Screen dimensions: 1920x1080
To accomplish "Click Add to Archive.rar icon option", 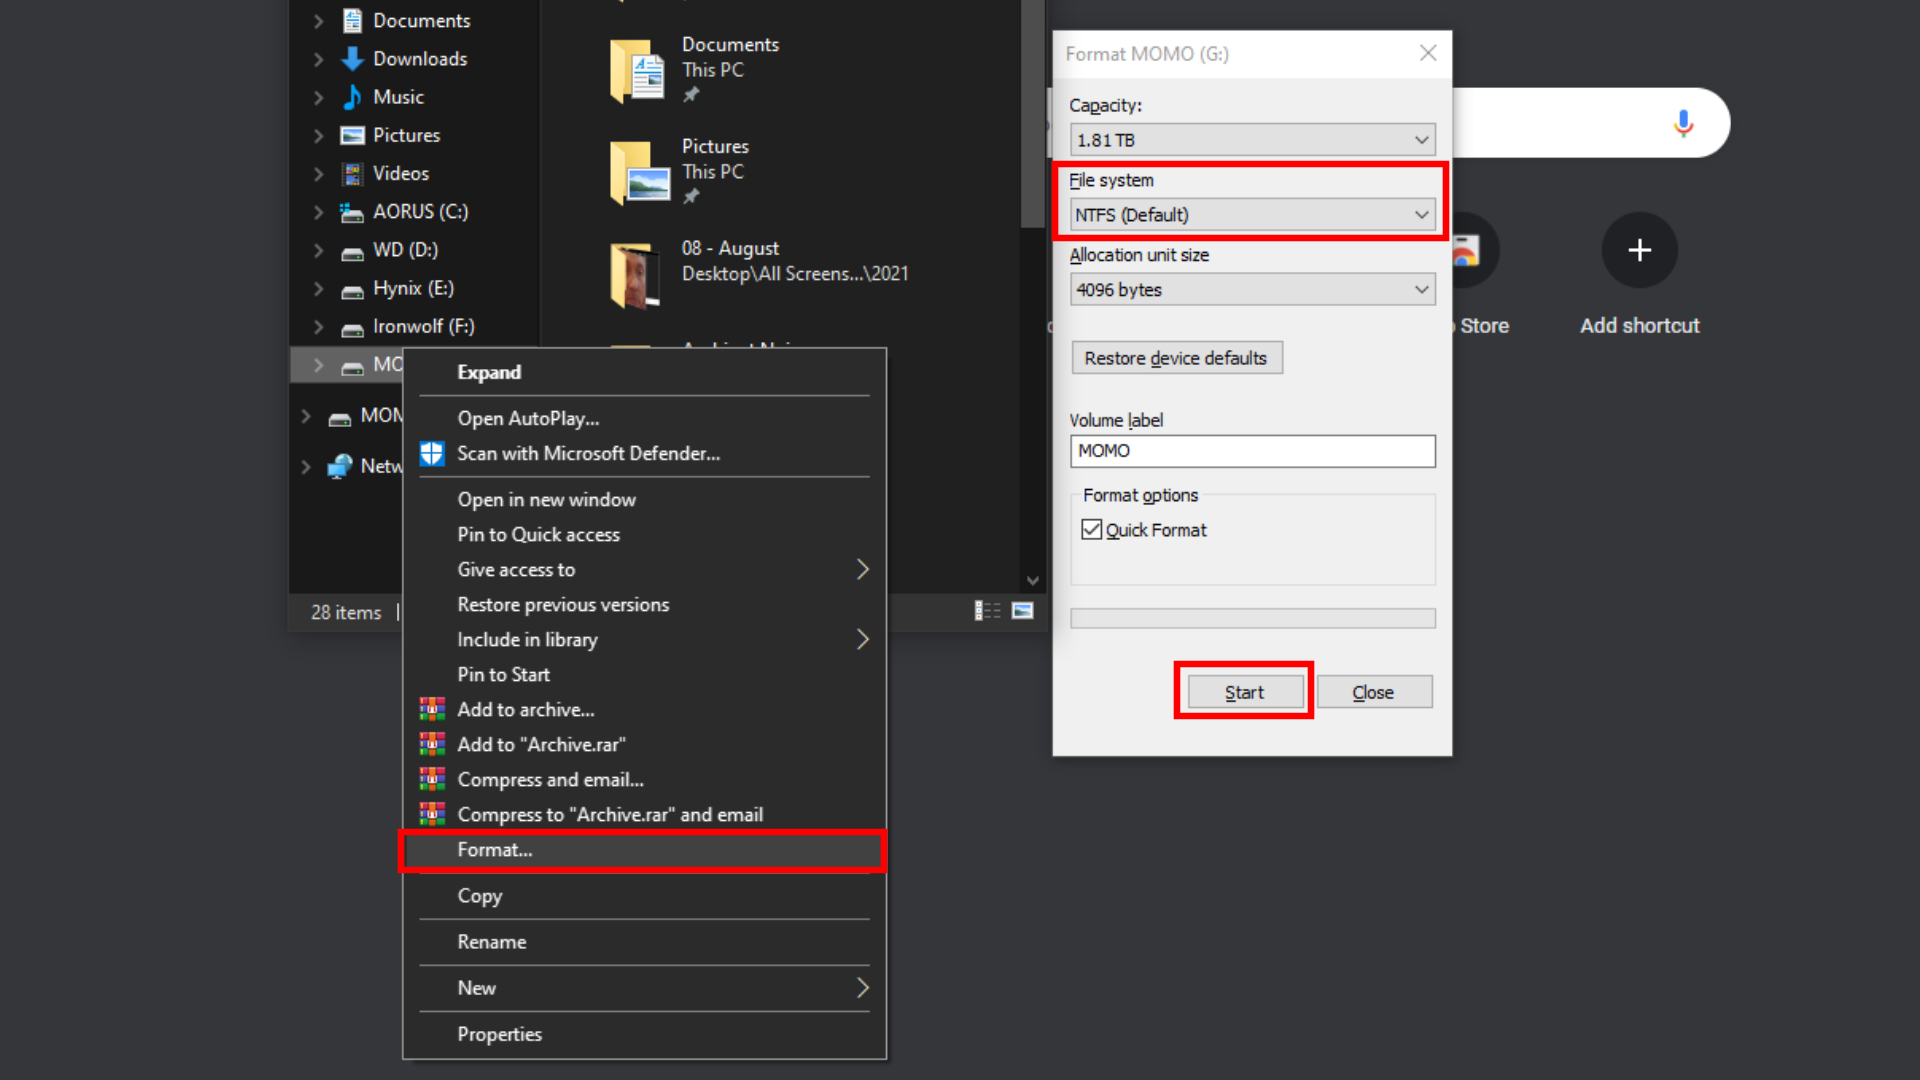I will tap(430, 744).
